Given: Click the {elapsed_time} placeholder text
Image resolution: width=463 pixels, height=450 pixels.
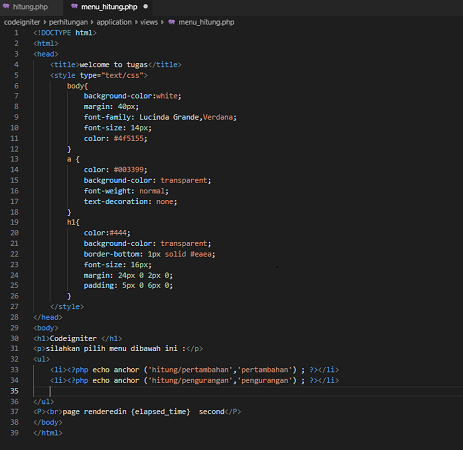Looking at the screenshot, I should (x=160, y=412).
